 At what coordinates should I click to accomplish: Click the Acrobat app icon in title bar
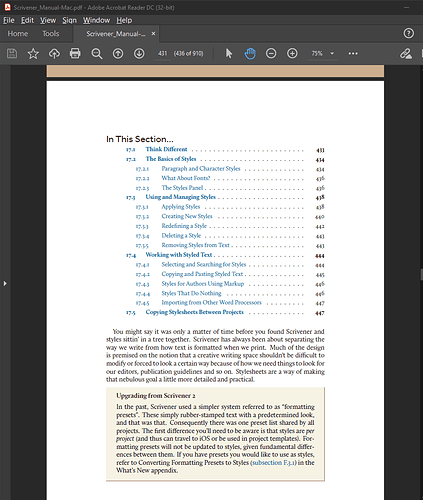[7, 7]
